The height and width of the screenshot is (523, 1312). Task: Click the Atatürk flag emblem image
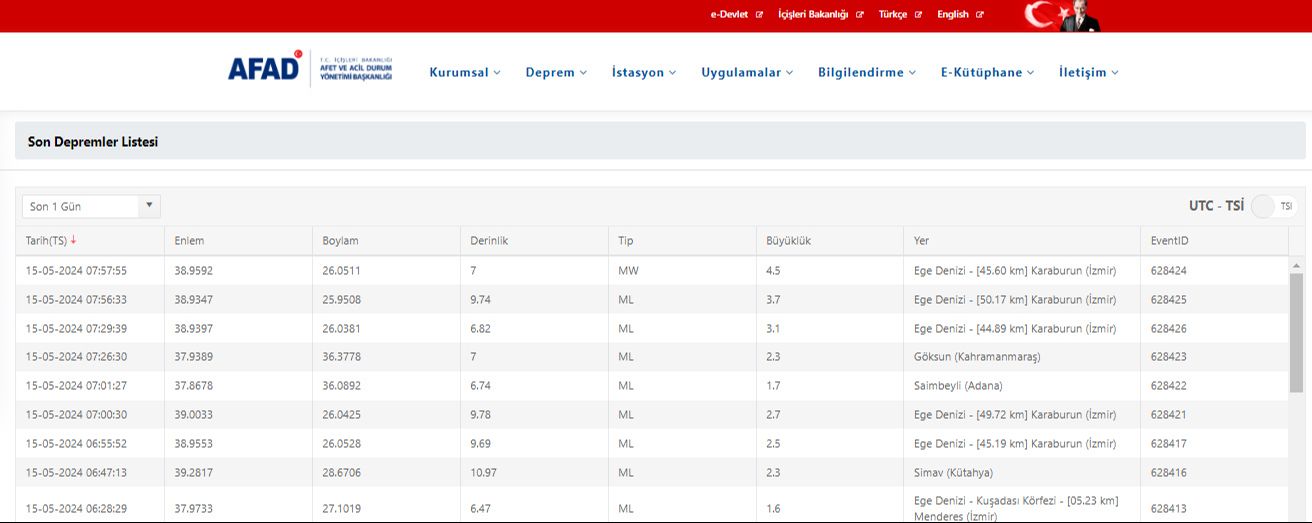tap(1062, 15)
